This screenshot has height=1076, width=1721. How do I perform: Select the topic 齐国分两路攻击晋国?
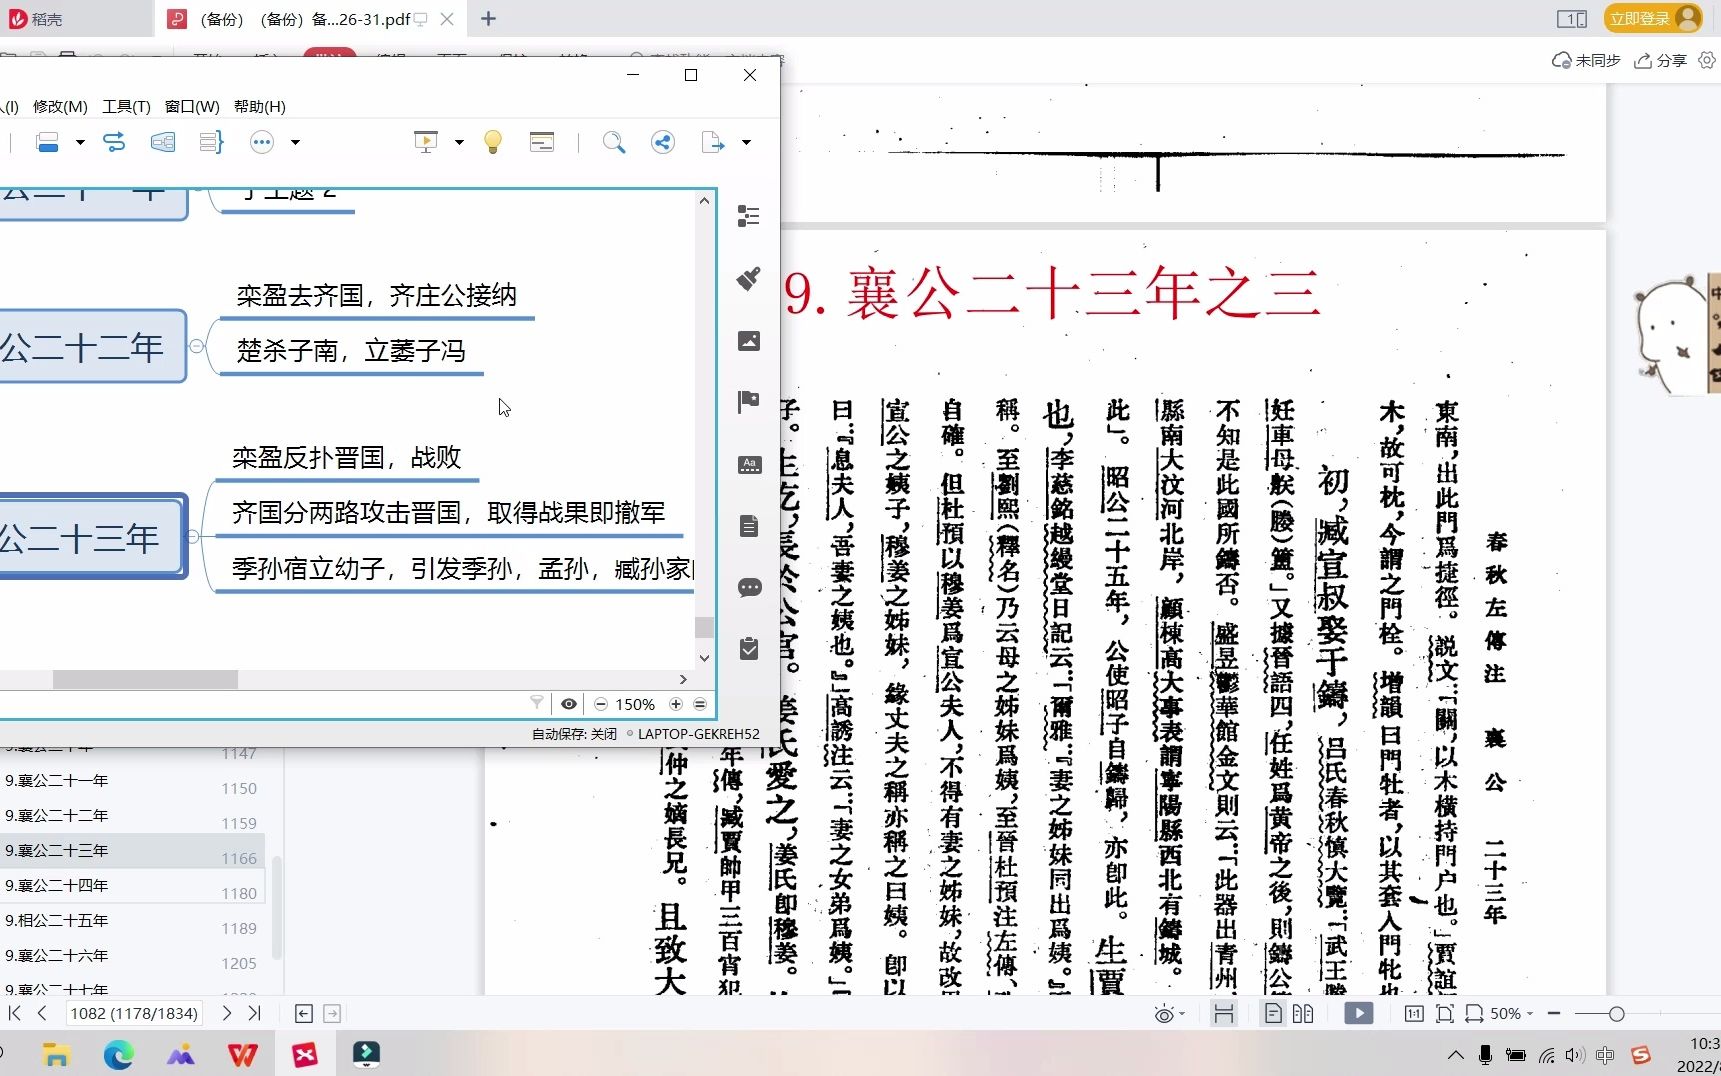(x=448, y=513)
